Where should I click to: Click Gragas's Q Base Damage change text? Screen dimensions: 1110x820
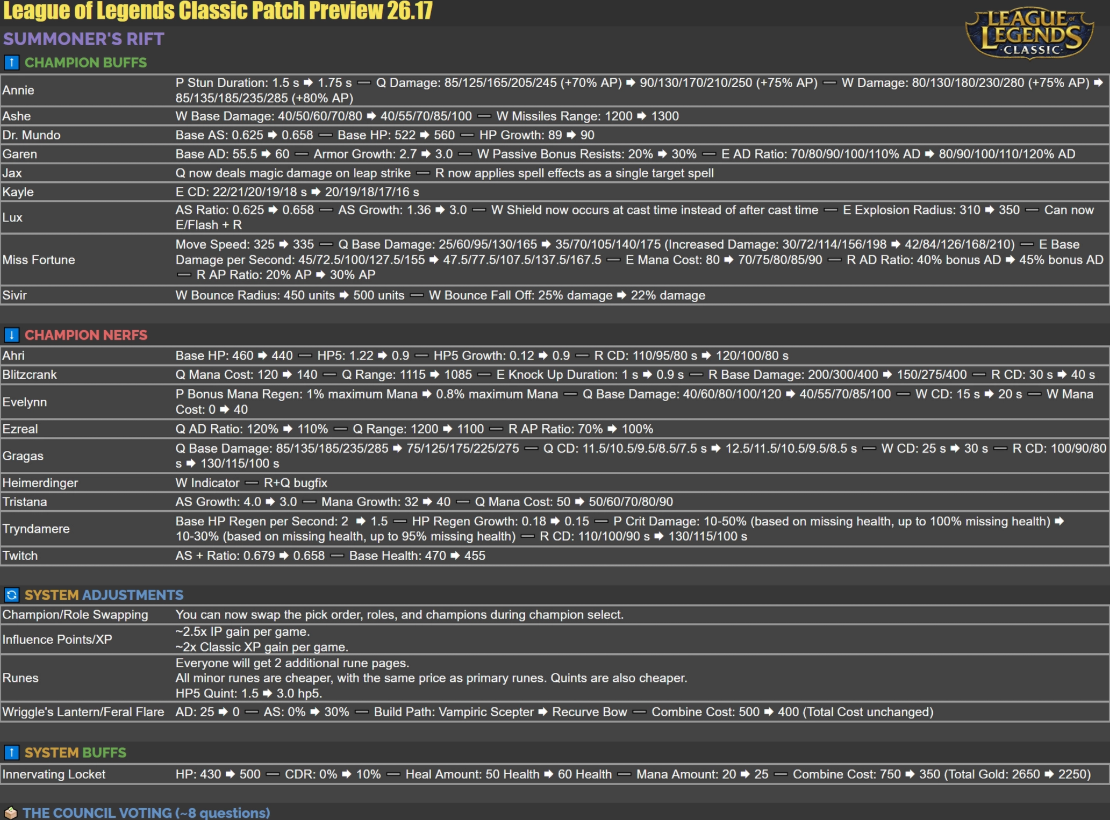point(347,448)
